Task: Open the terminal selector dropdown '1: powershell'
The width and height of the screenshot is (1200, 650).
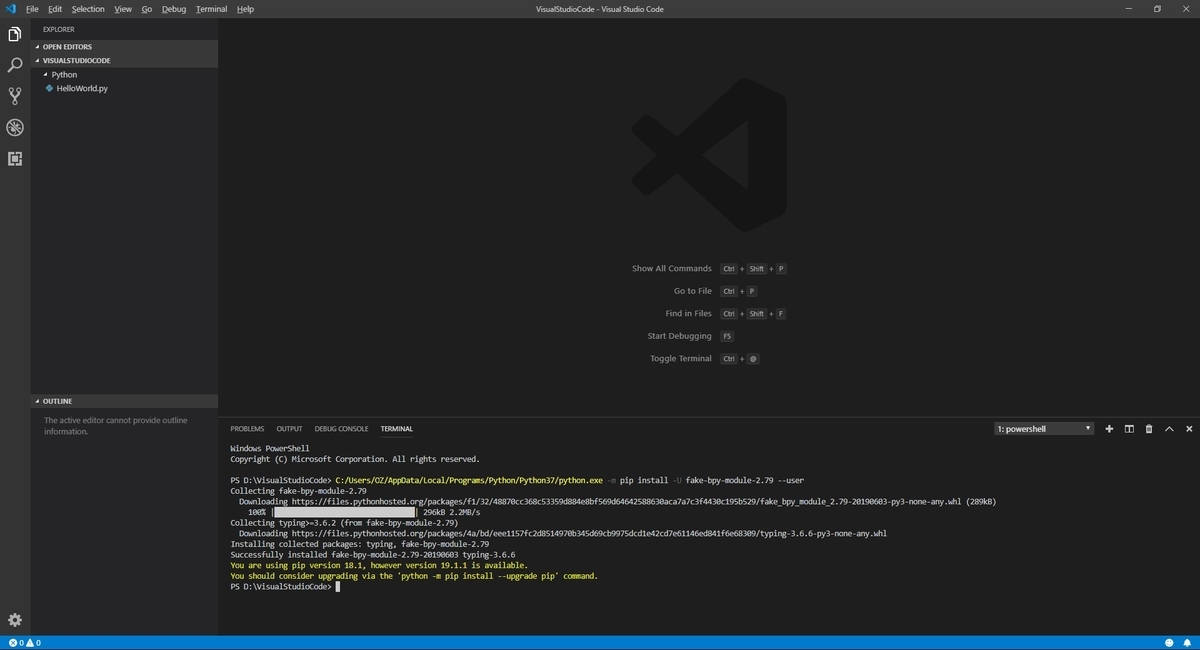Action: [x=1044, y=429]
